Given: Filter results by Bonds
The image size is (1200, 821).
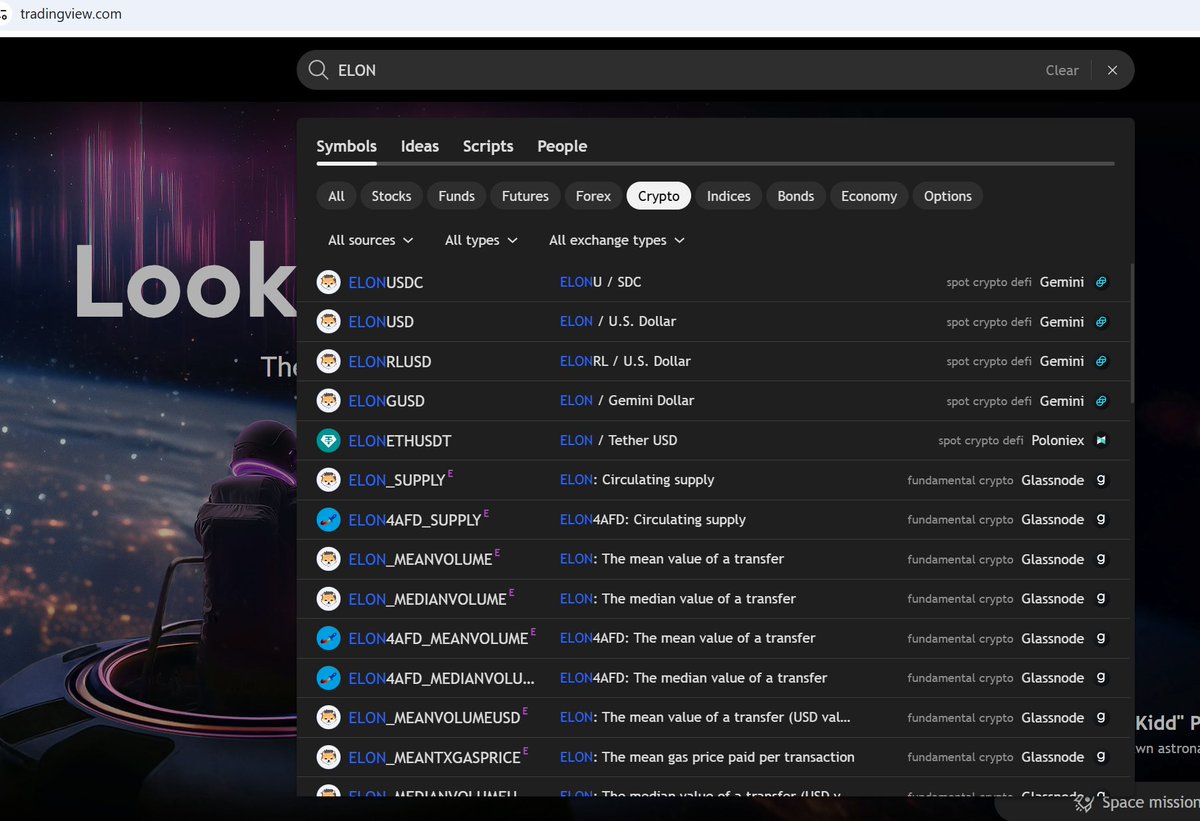Looking at the screenshot, I should 796,196.
